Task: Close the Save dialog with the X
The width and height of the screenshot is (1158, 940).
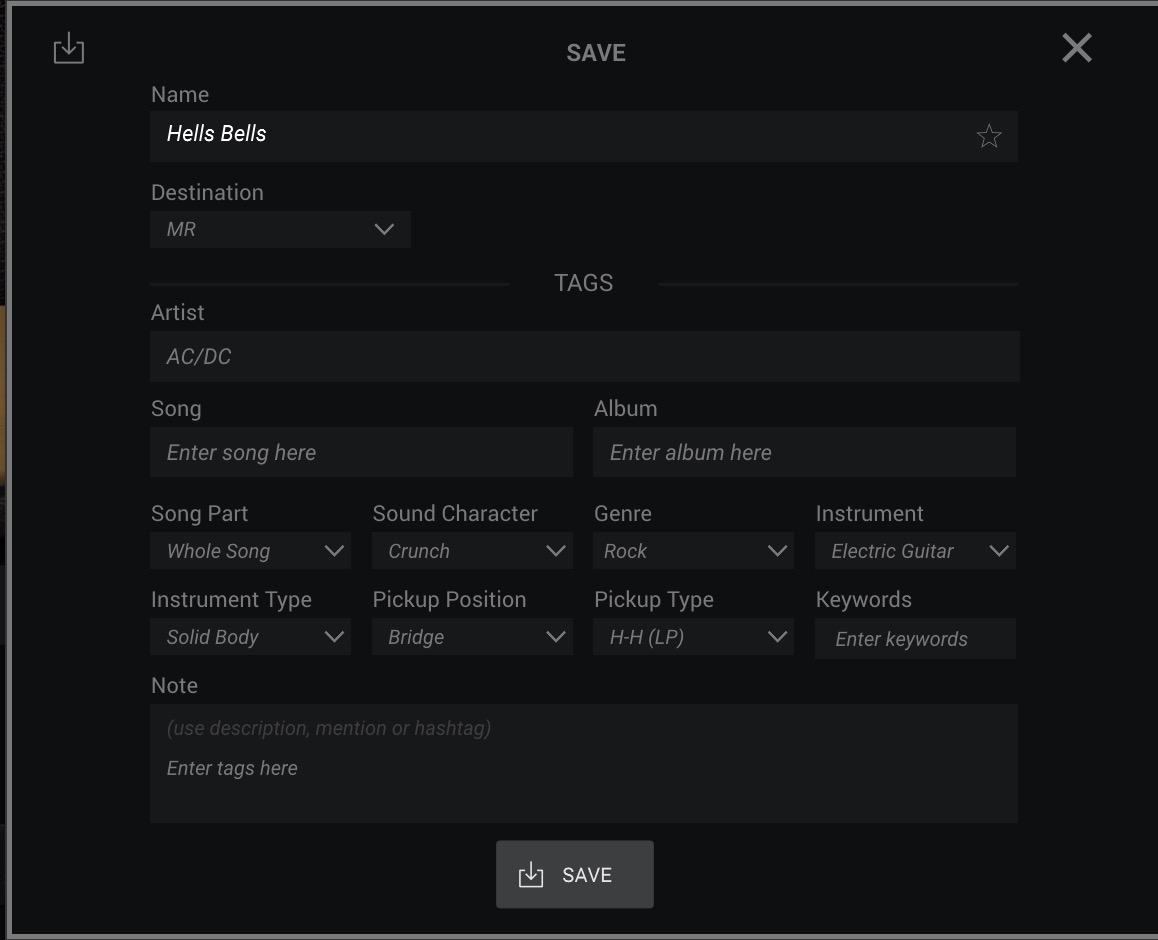Action: tap(1077, 48)
